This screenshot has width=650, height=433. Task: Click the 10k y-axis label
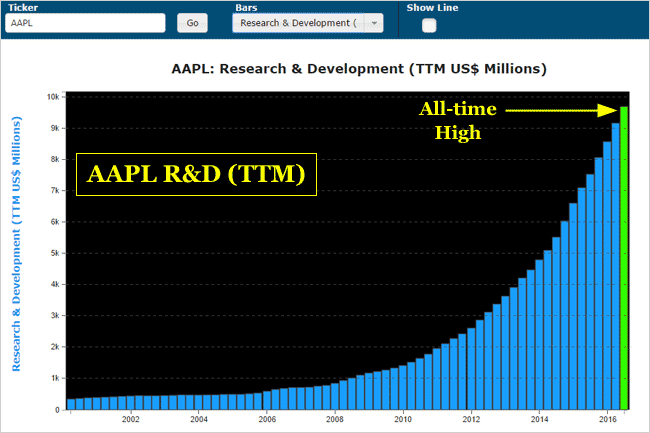pos(53,97)
